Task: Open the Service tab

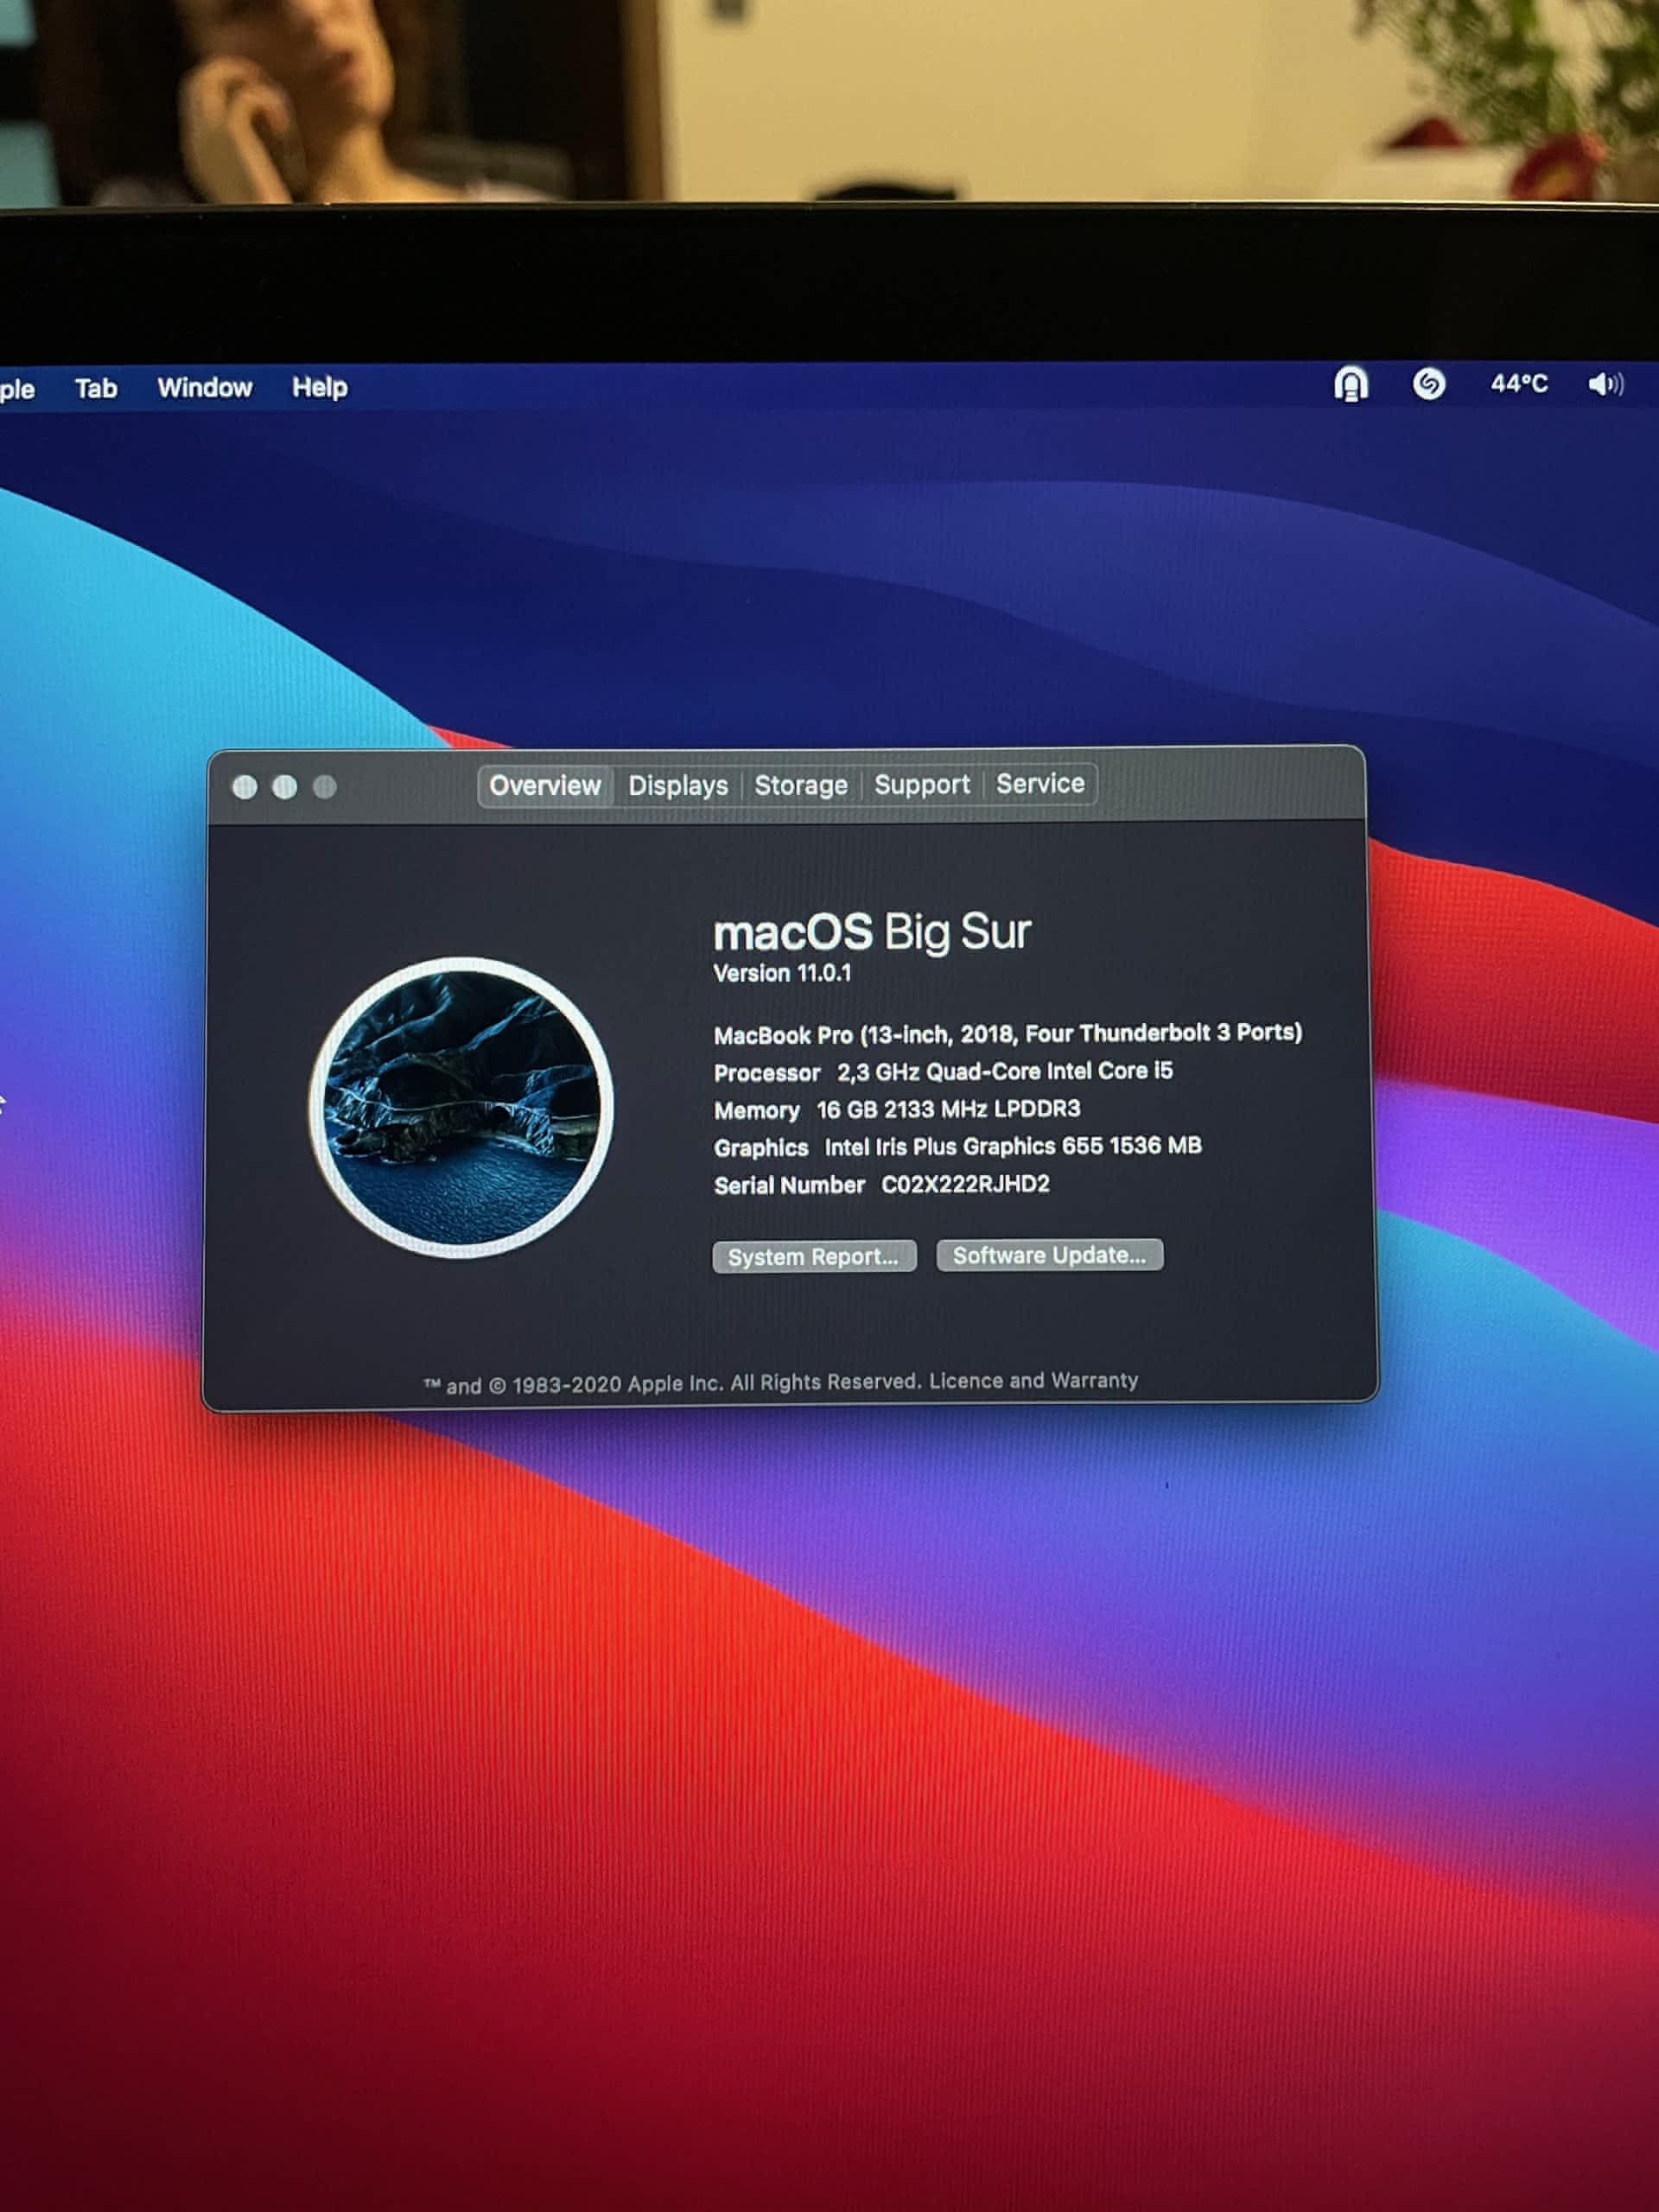Action: pyautogui.click(x=1039, y=784)
